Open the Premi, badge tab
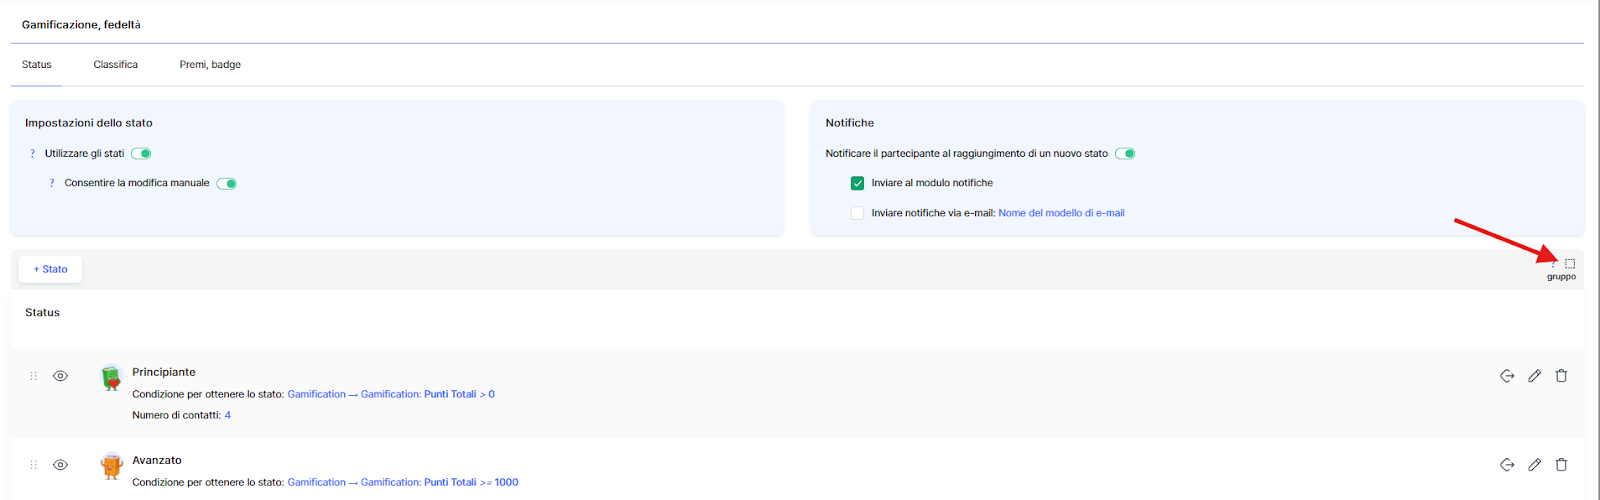Screen dimensions: 1600x500 click(210, 65)
